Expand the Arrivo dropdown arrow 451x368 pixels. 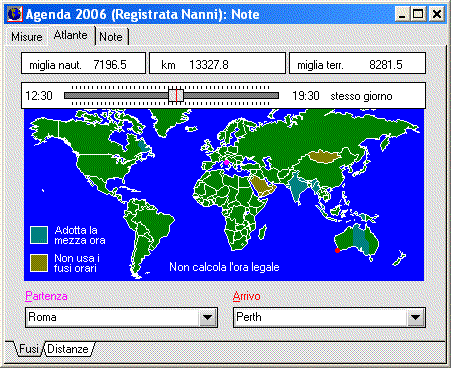[x=415, y=317]
